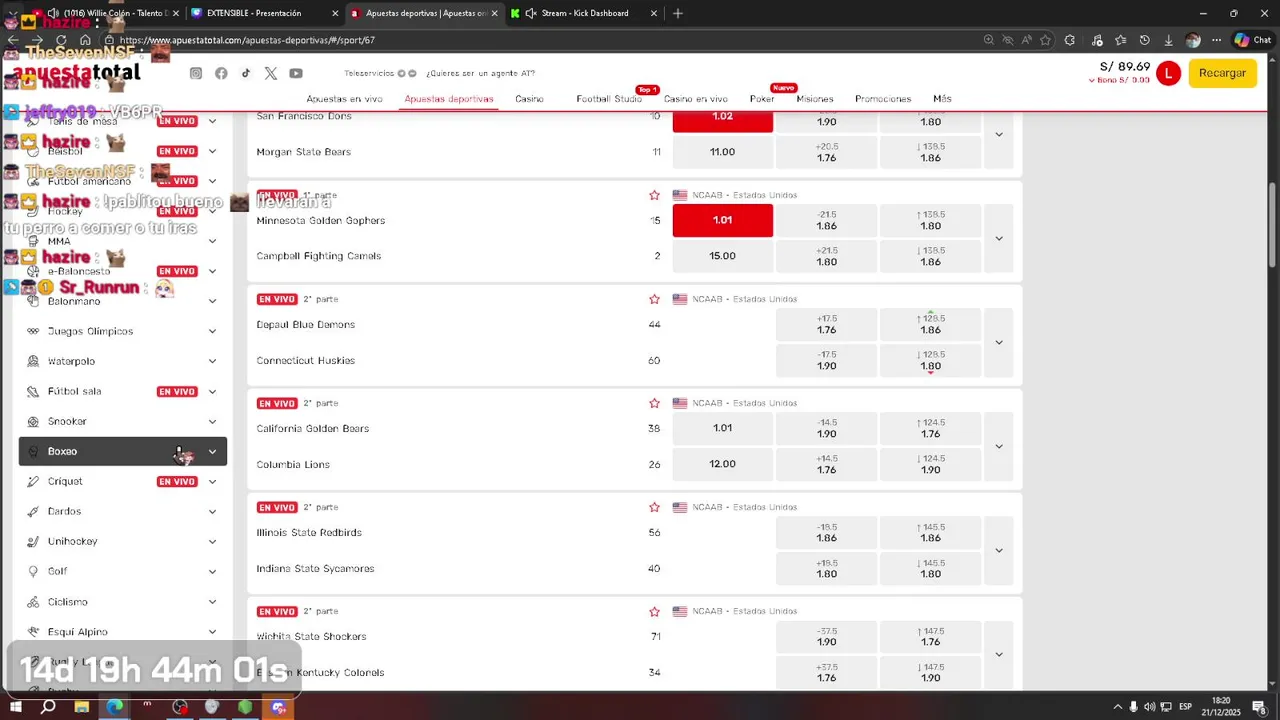Expand the Ciclismo sidebar chevron

pos(212,601)
